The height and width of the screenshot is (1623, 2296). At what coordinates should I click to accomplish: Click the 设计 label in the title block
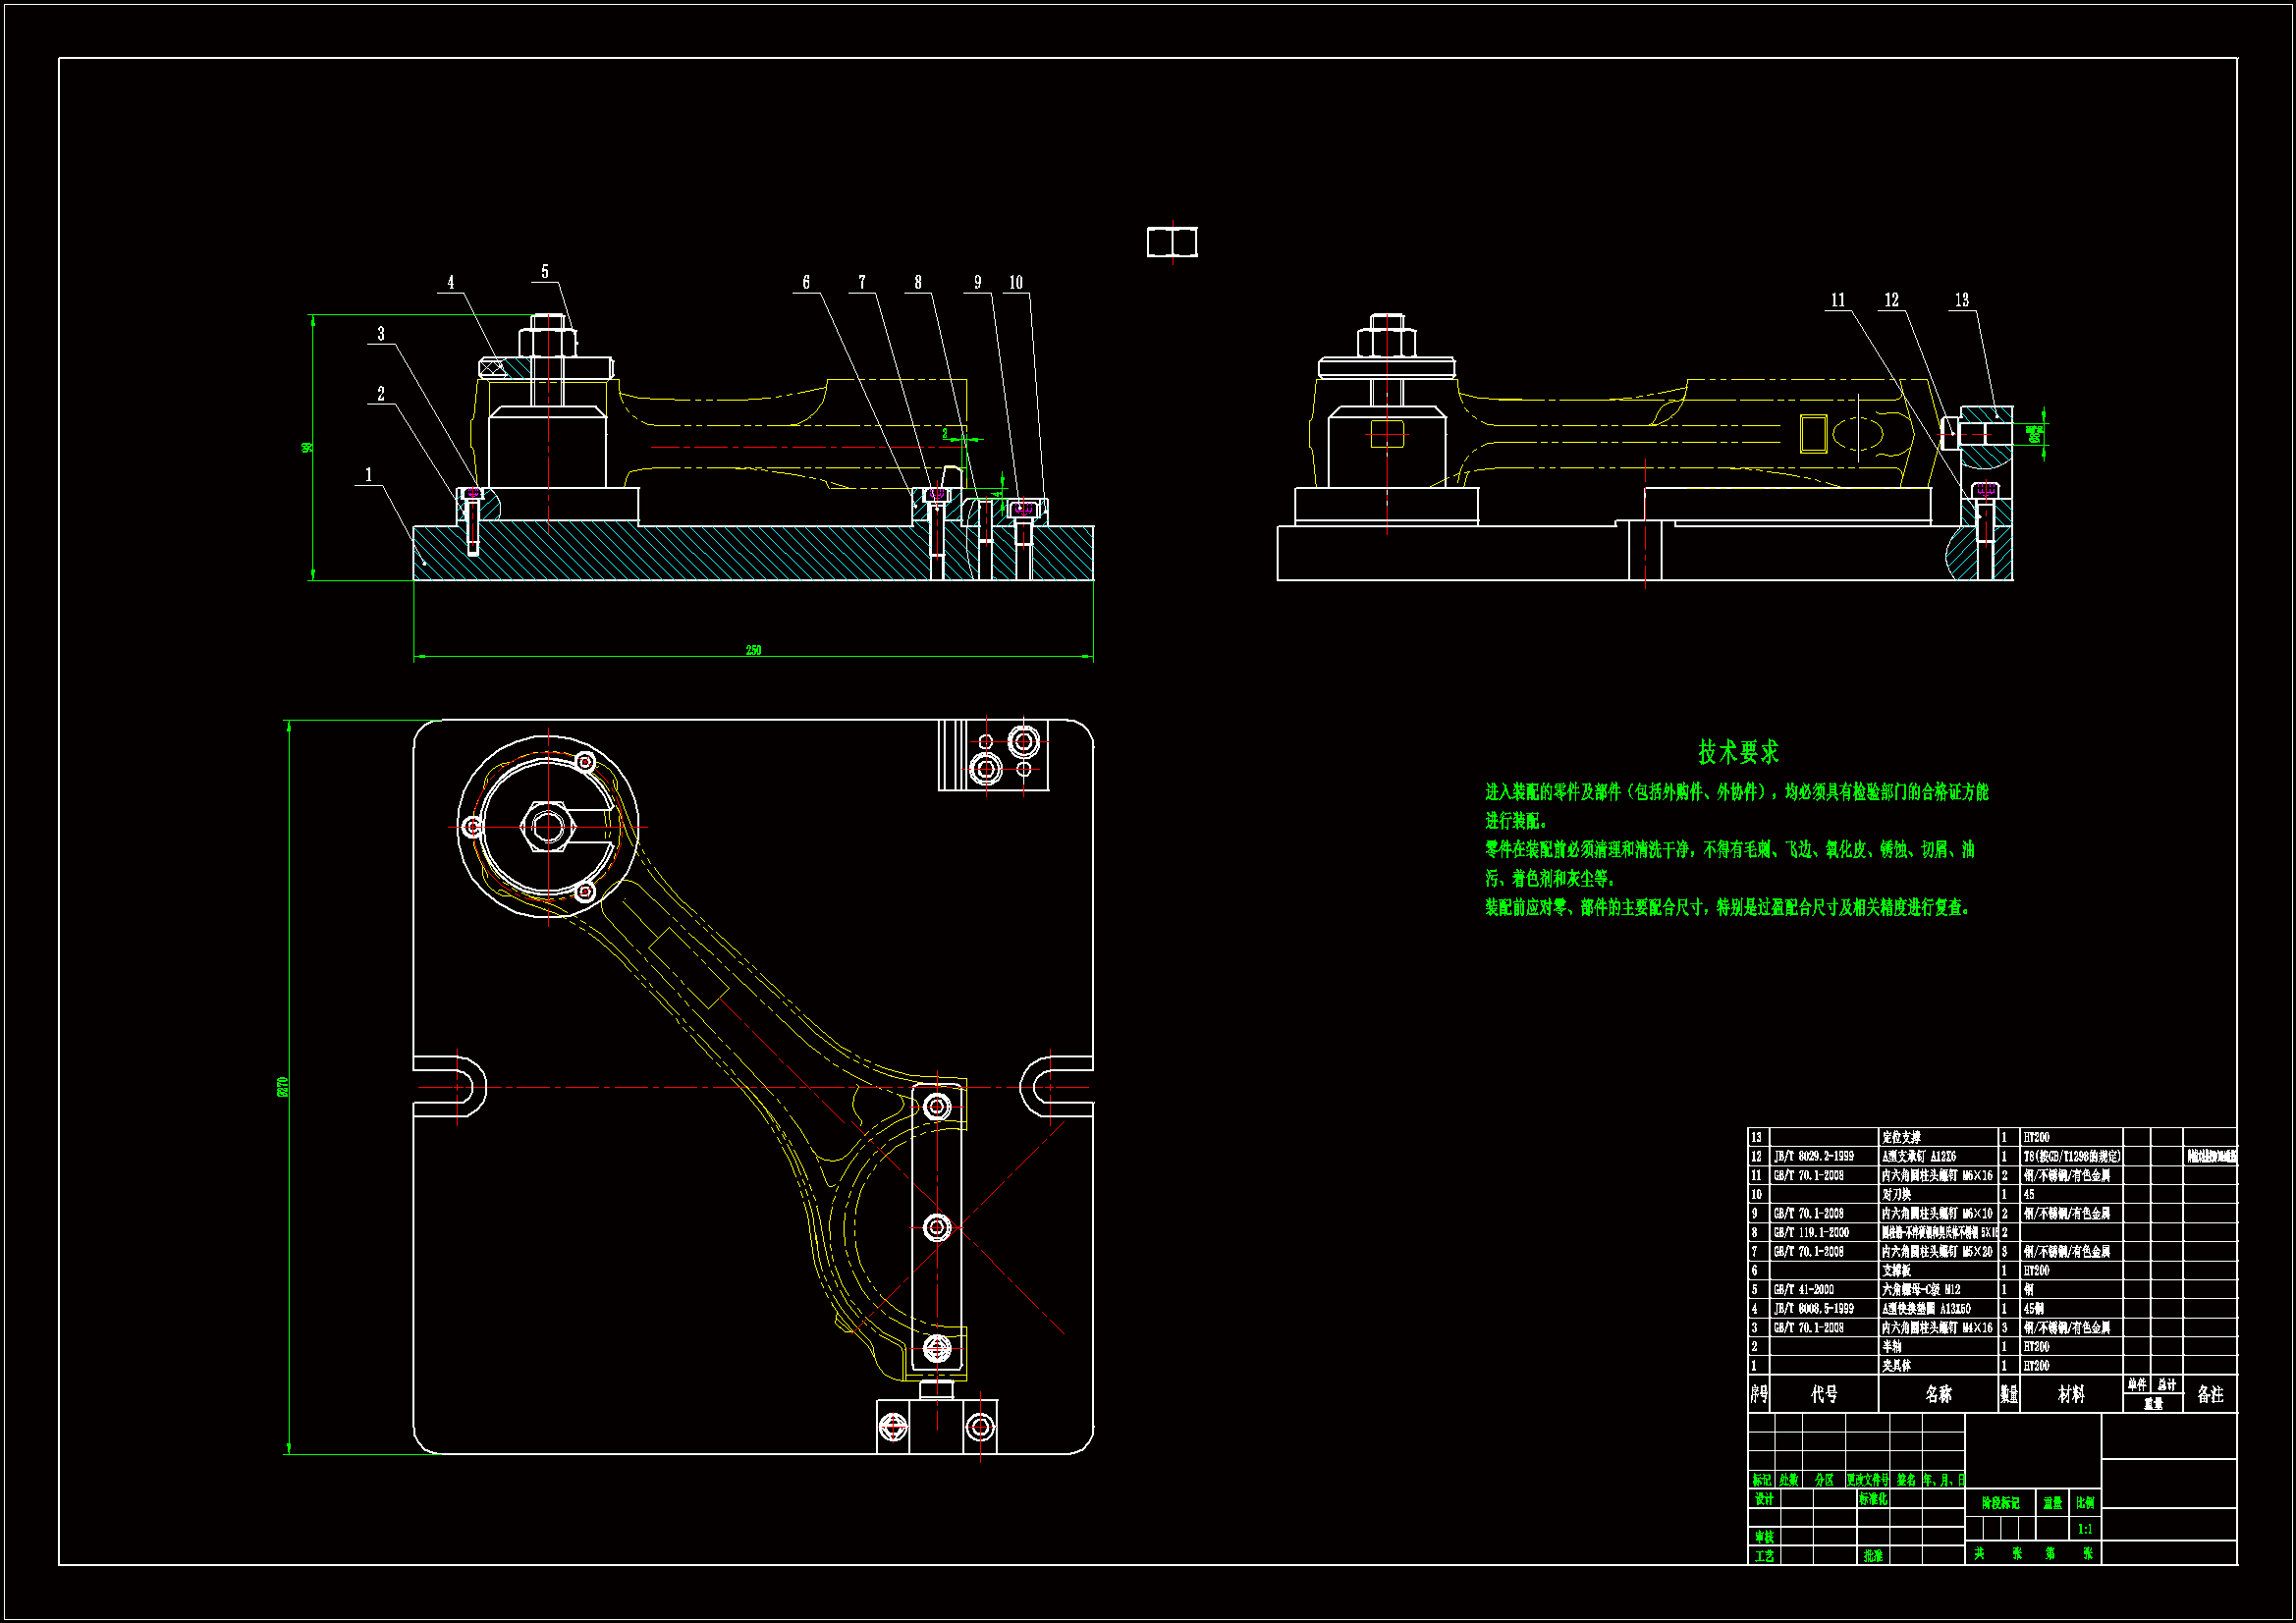click(x=1764, y=1500)
